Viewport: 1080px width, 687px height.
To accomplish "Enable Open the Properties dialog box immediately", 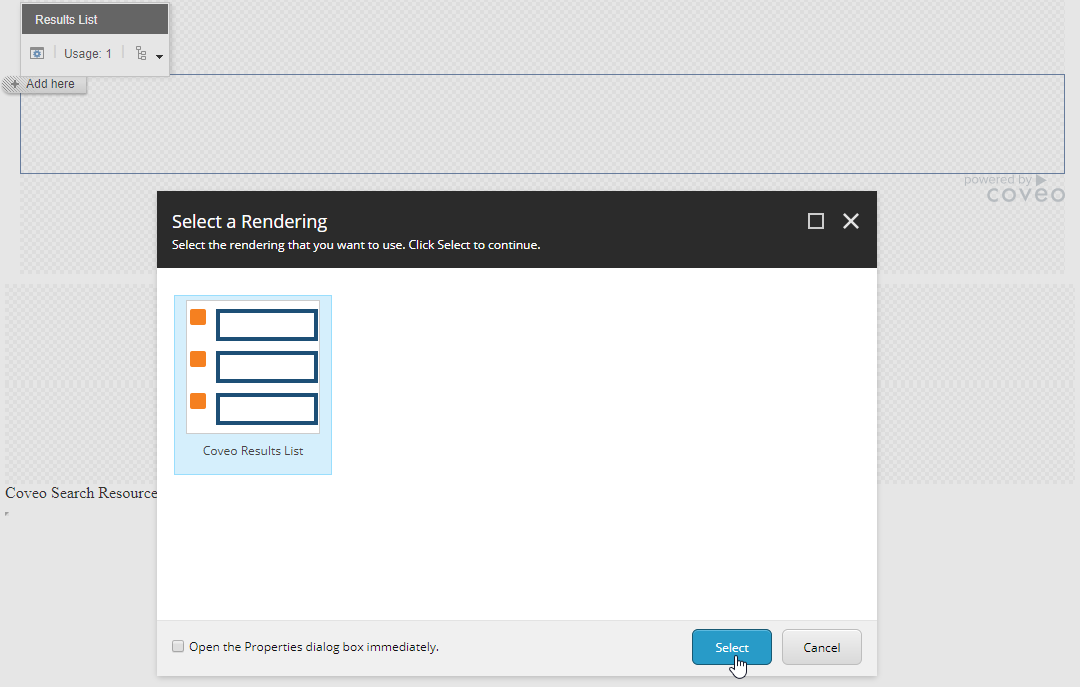I will (178, 646).
